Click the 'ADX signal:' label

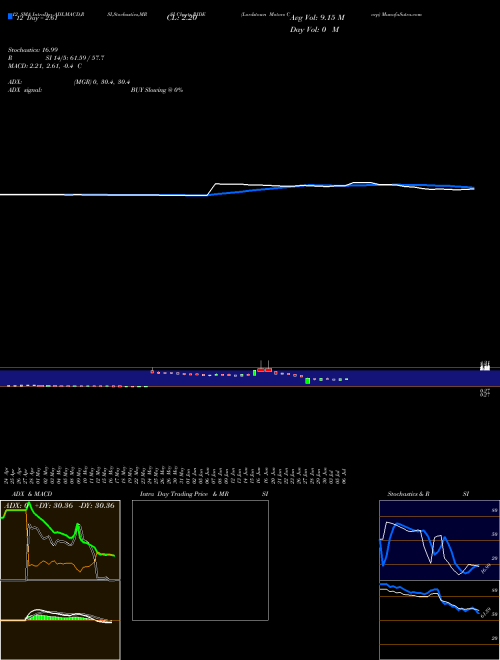click(25, 90)
